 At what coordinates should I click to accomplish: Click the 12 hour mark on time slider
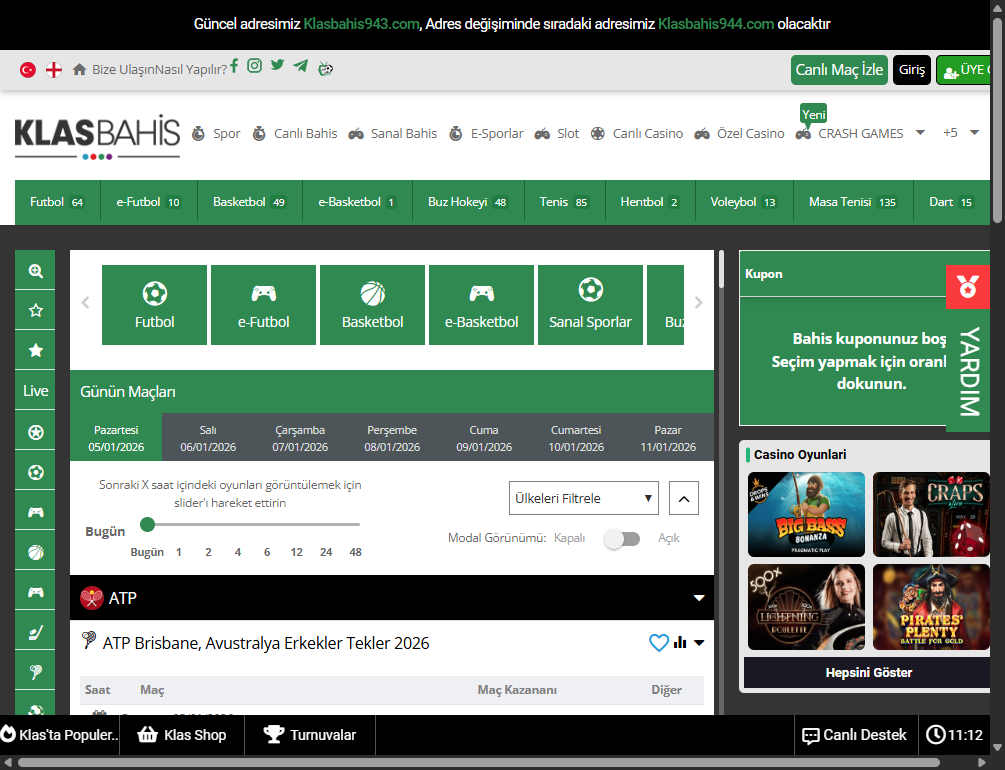click(297, 552)
